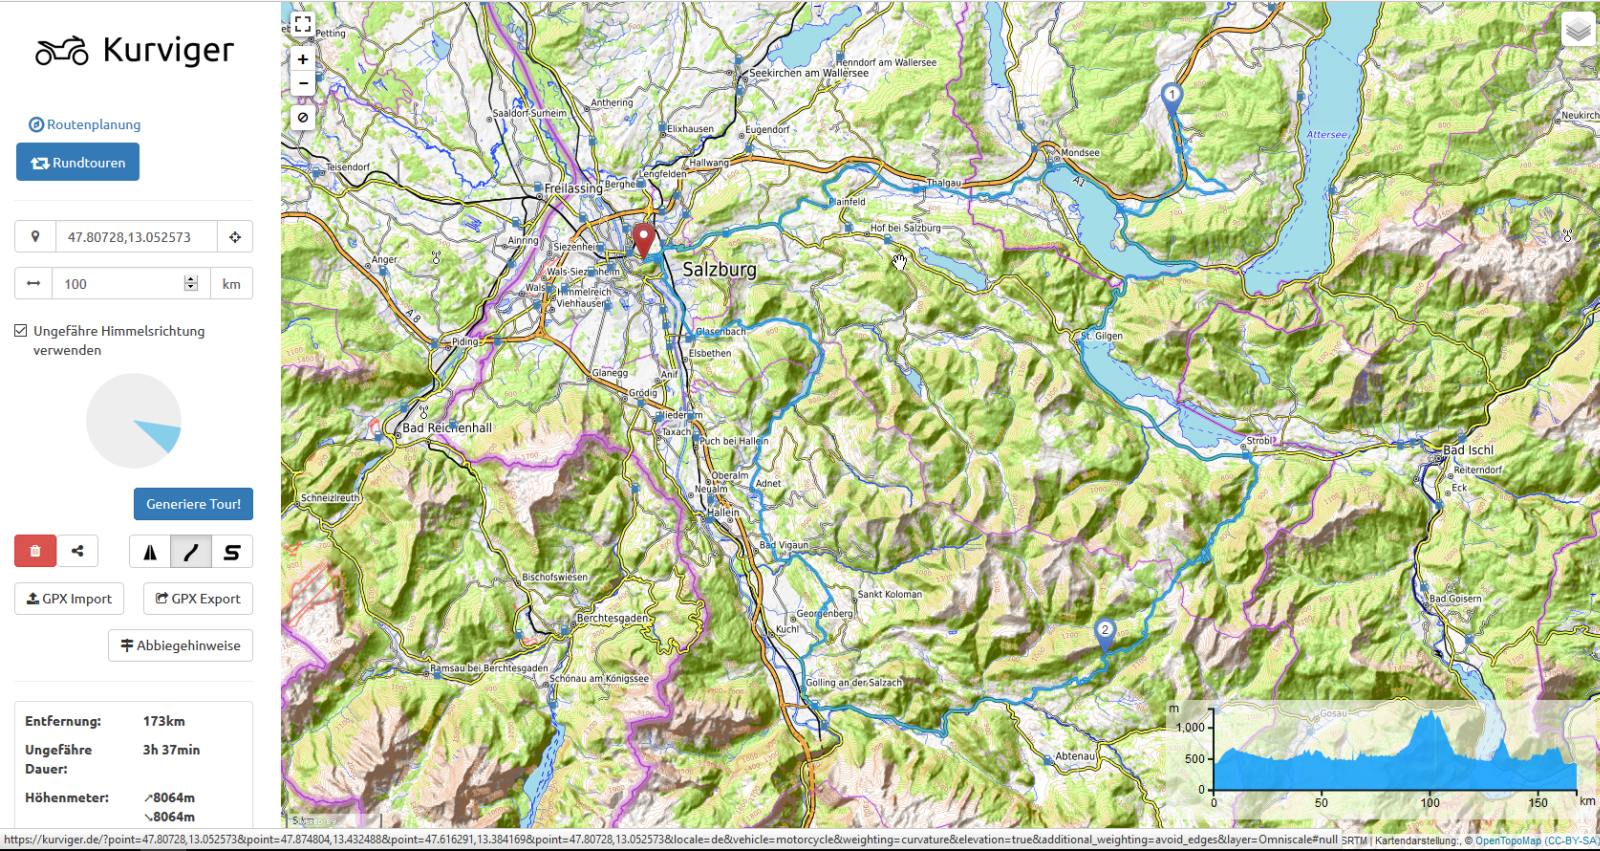Select the curvy route S icon

coord(232,552)
